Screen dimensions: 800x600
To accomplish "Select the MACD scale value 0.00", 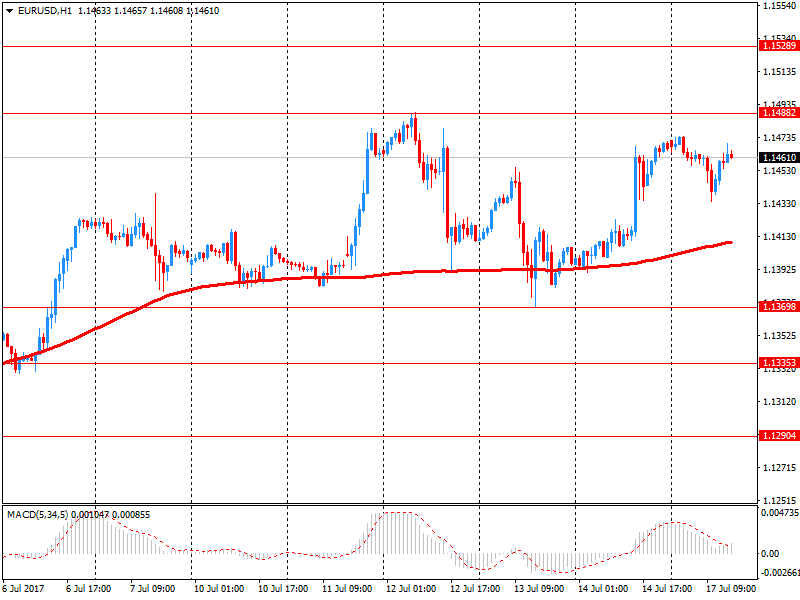I will (x=770, y=554).
